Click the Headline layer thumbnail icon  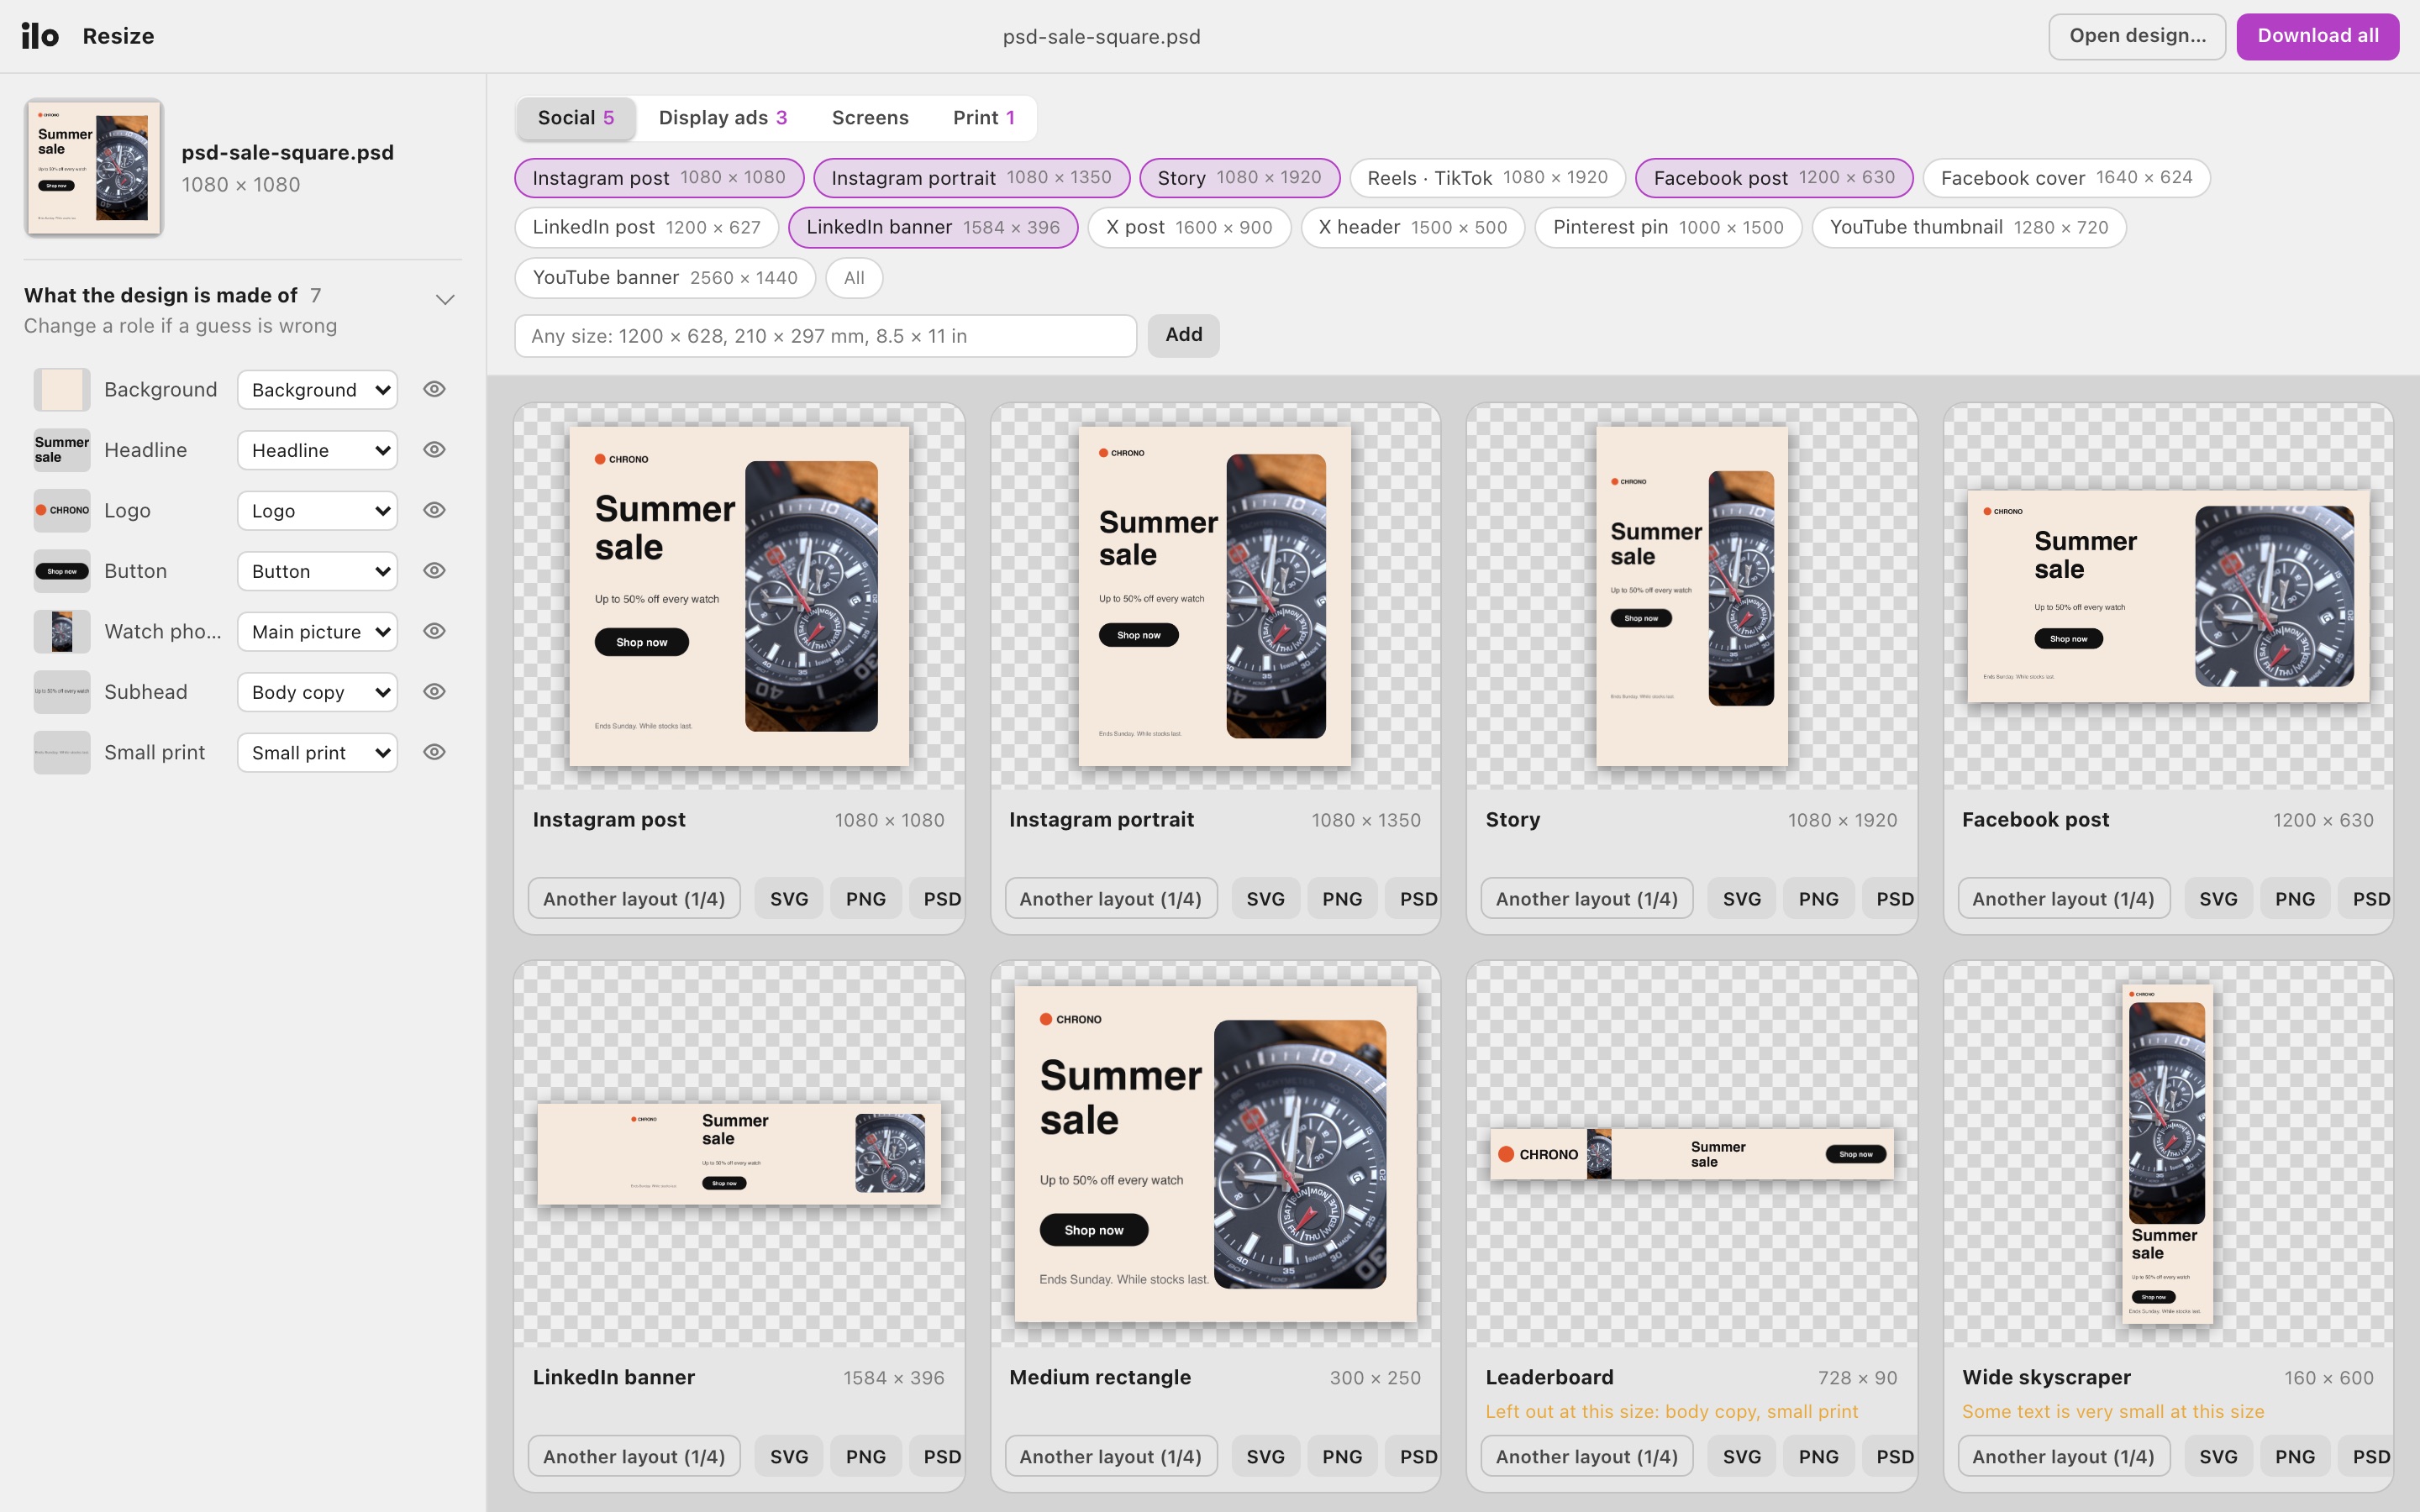pos(62,450)
